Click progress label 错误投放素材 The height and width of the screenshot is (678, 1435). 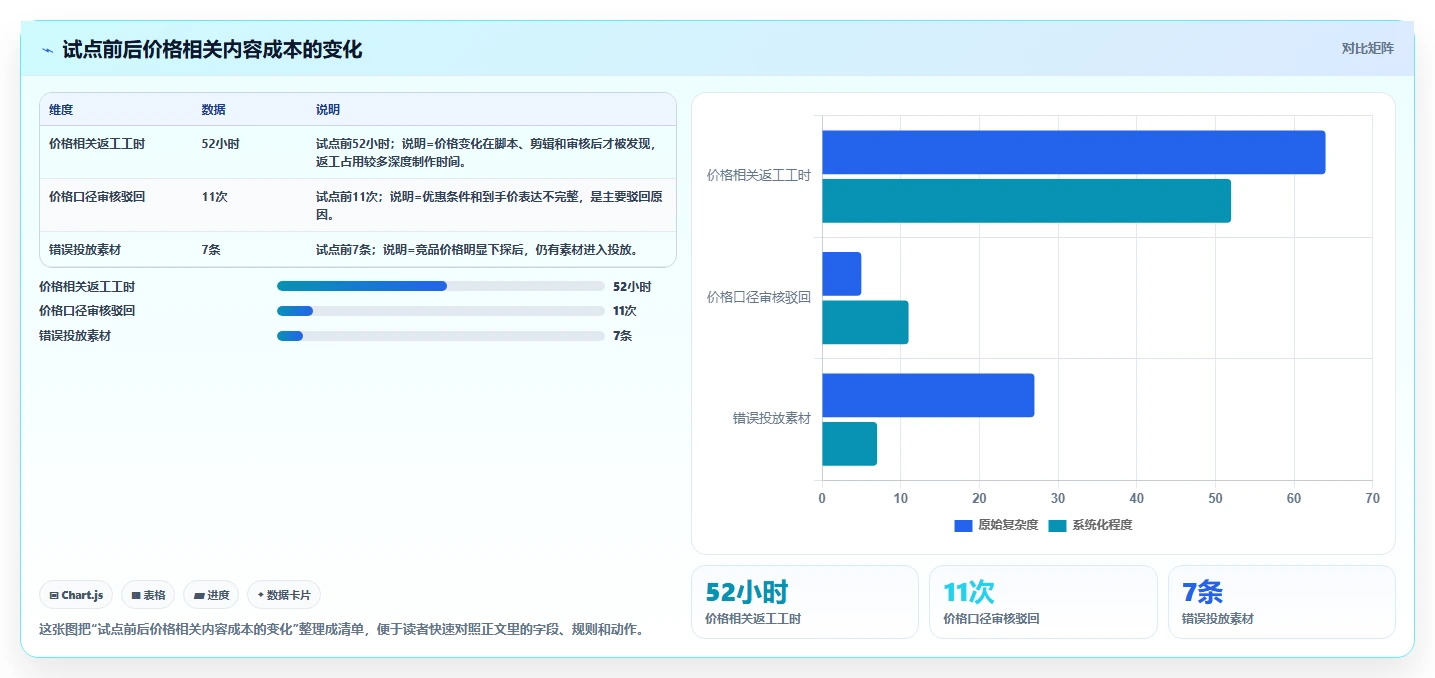point(75,336)
